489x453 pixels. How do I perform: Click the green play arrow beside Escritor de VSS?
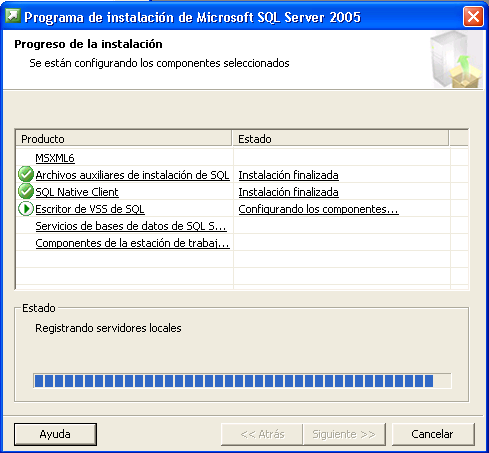(x=26, y=209)
